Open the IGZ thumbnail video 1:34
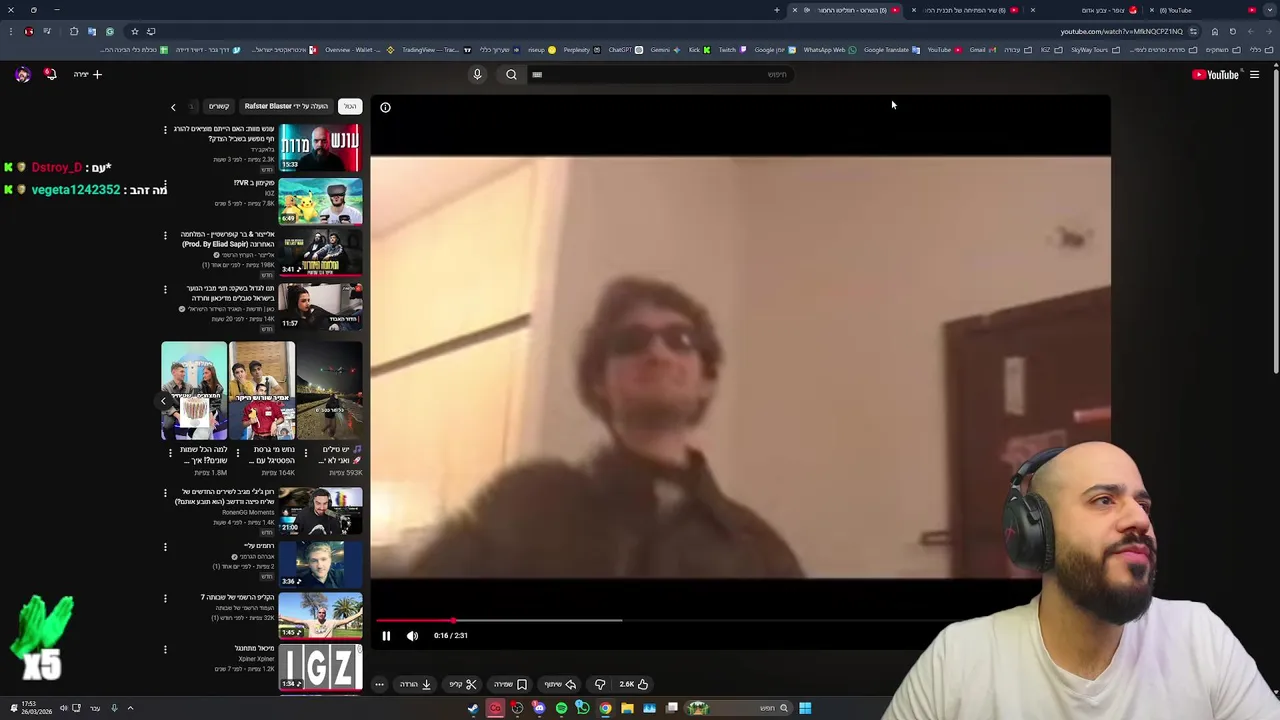This screenshot has height=720, width=1280. (320, 667)
